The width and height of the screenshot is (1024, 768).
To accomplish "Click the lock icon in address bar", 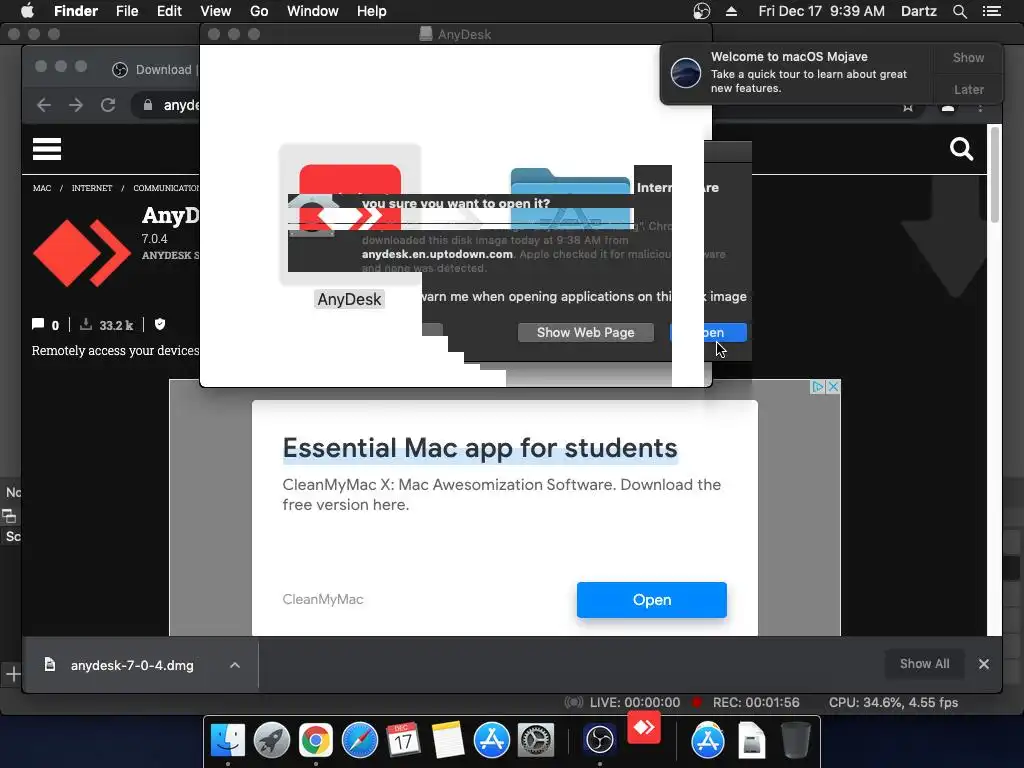I will [148, 104].
